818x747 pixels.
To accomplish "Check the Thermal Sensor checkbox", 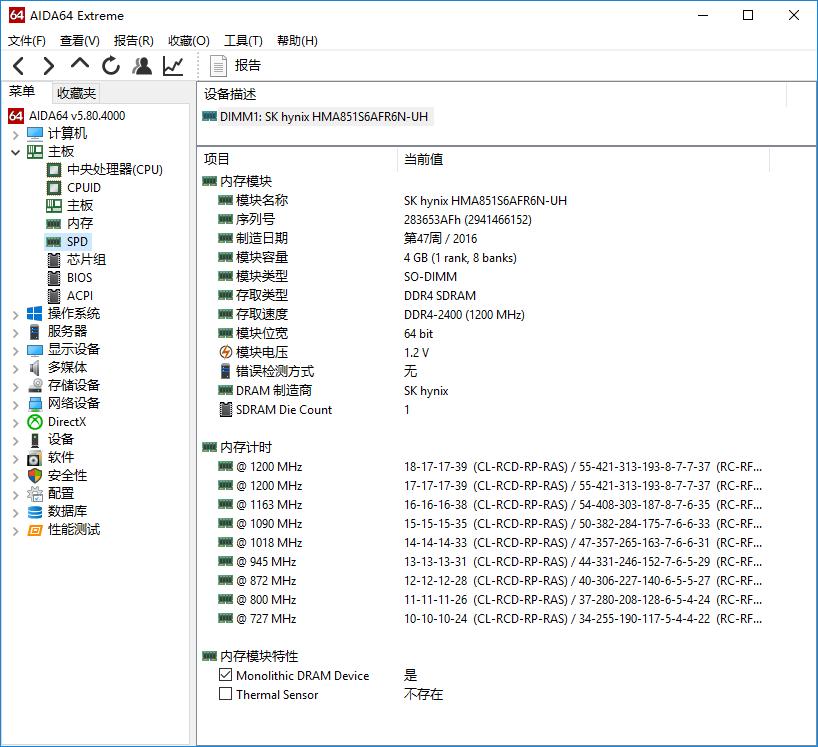I will tap(225, 693).
